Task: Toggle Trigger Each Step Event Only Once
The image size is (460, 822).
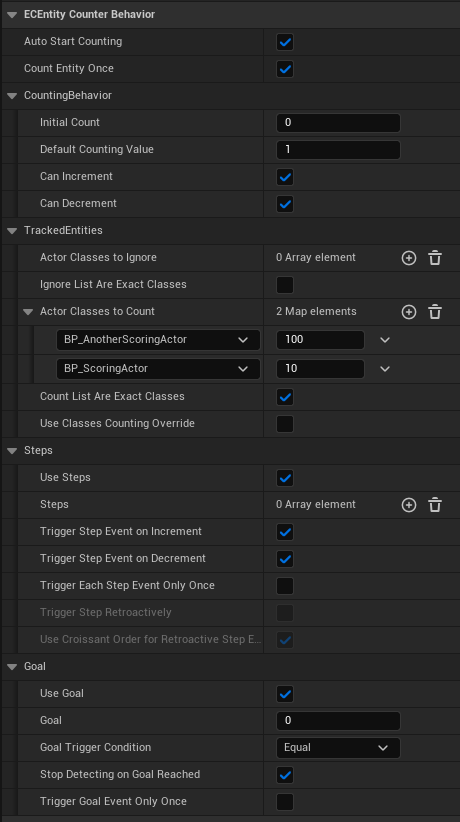Action: click(x=285, y=586)
